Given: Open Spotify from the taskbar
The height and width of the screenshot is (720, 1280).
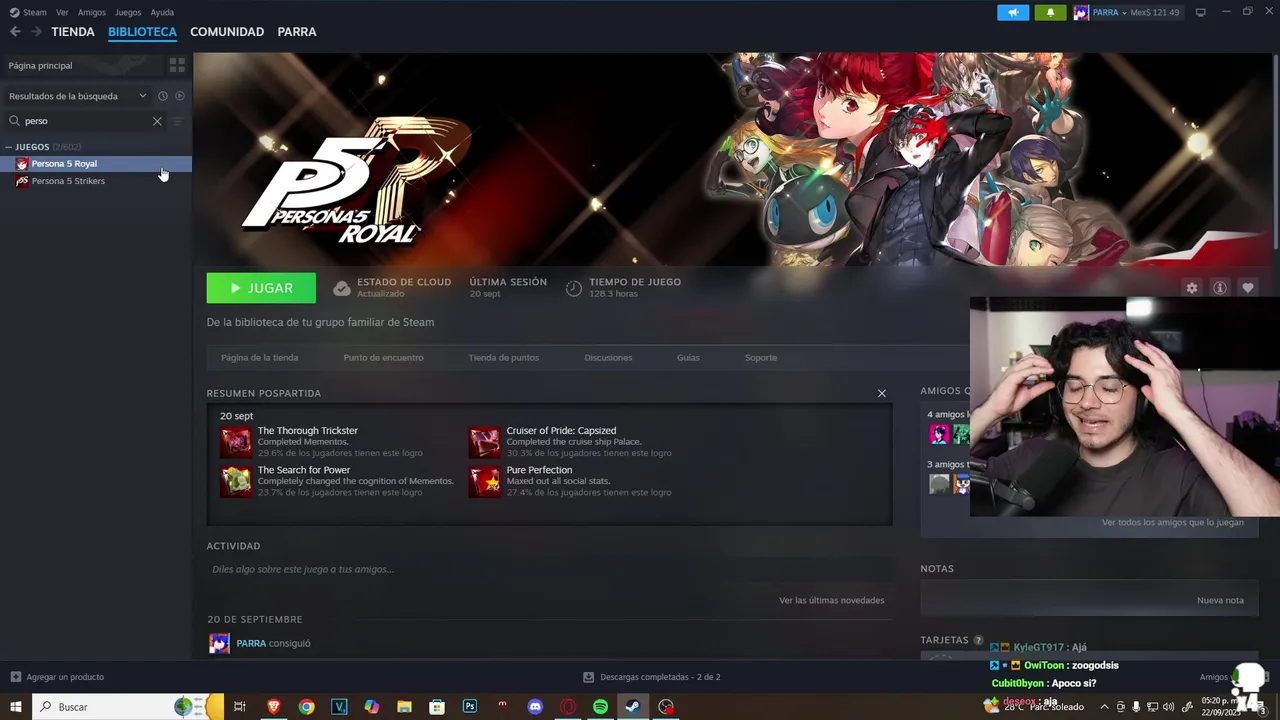Looking at the screenshot, I should (x=600, y=707).
